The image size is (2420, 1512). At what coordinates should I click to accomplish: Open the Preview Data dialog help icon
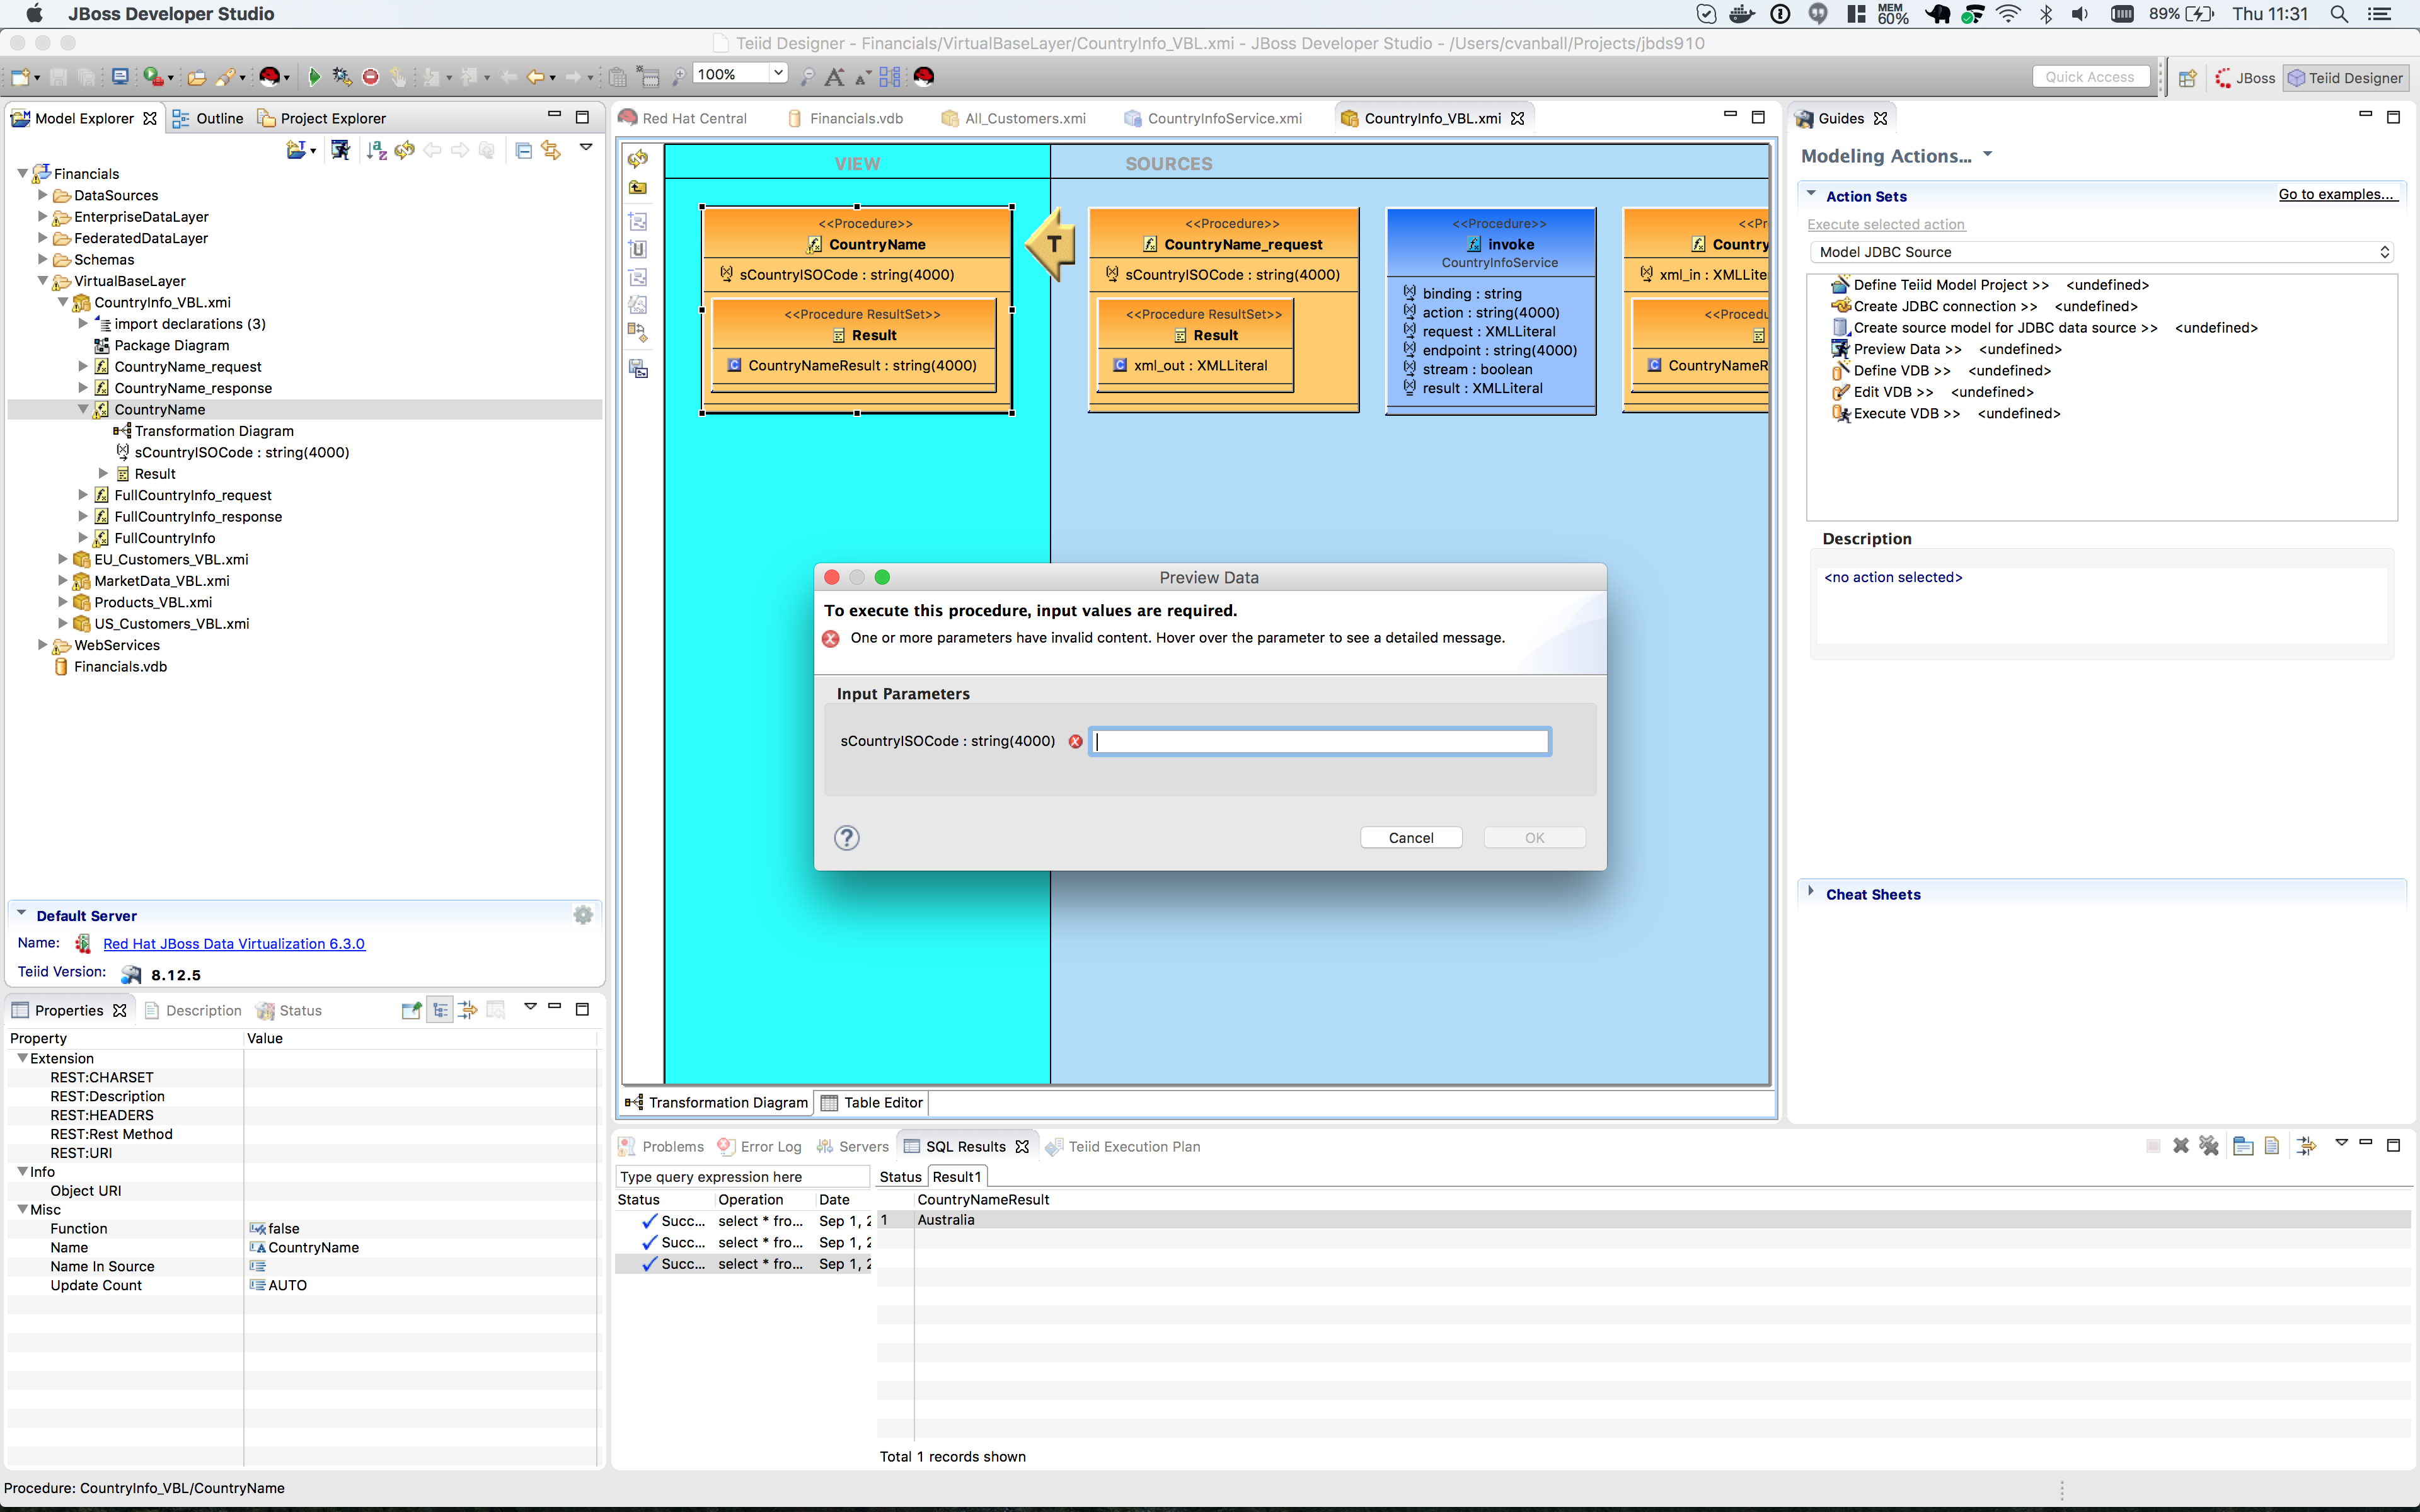846,838
